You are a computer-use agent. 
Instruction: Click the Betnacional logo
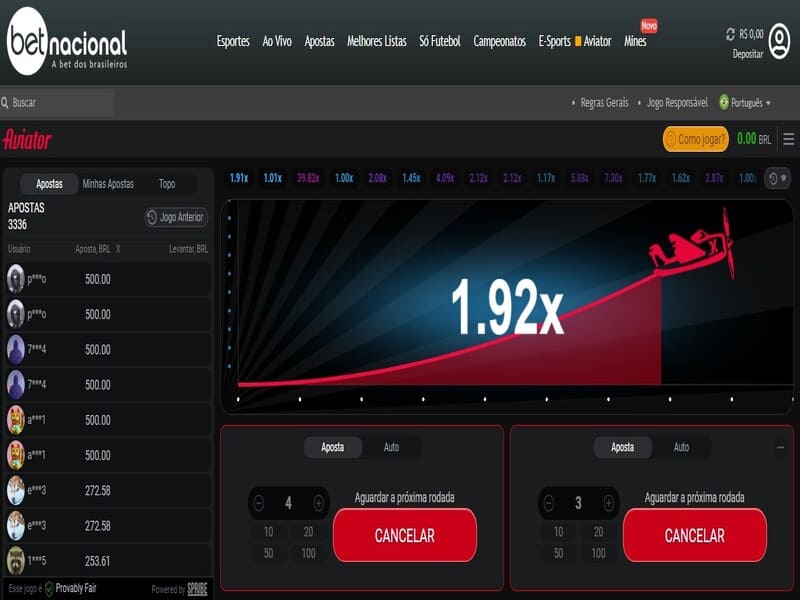coord(67,42)
